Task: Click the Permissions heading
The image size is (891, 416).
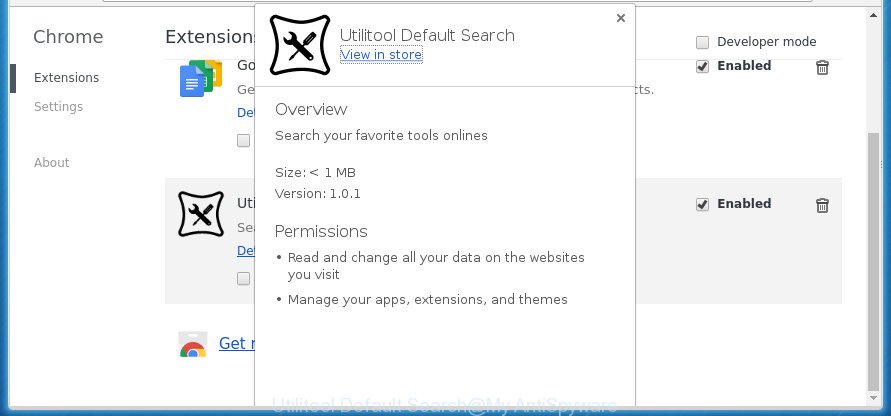Action: coord(321,231)
